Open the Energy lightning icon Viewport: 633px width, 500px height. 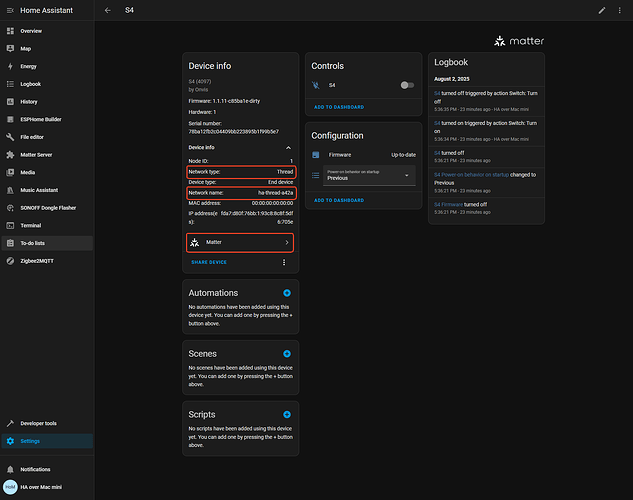[x=10, y=66]
